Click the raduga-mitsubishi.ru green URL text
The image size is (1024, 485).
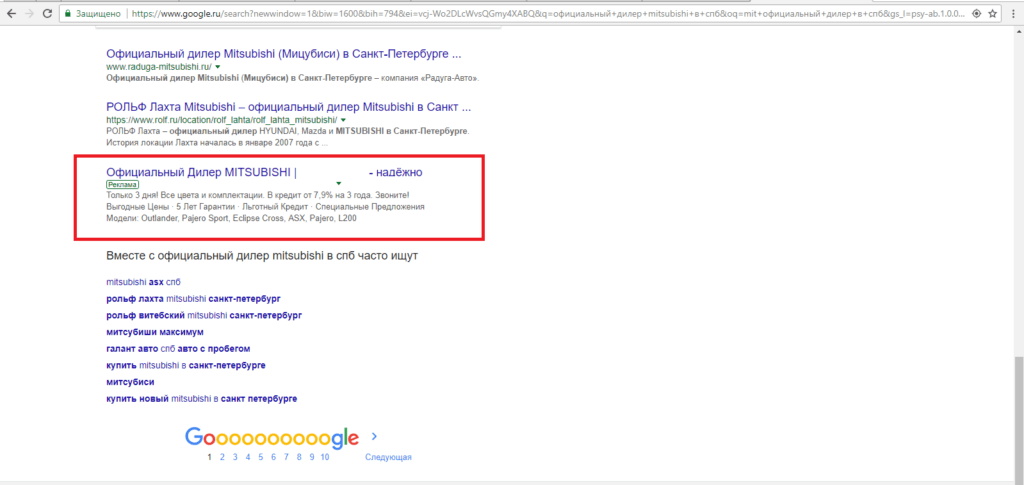point(159,67)
